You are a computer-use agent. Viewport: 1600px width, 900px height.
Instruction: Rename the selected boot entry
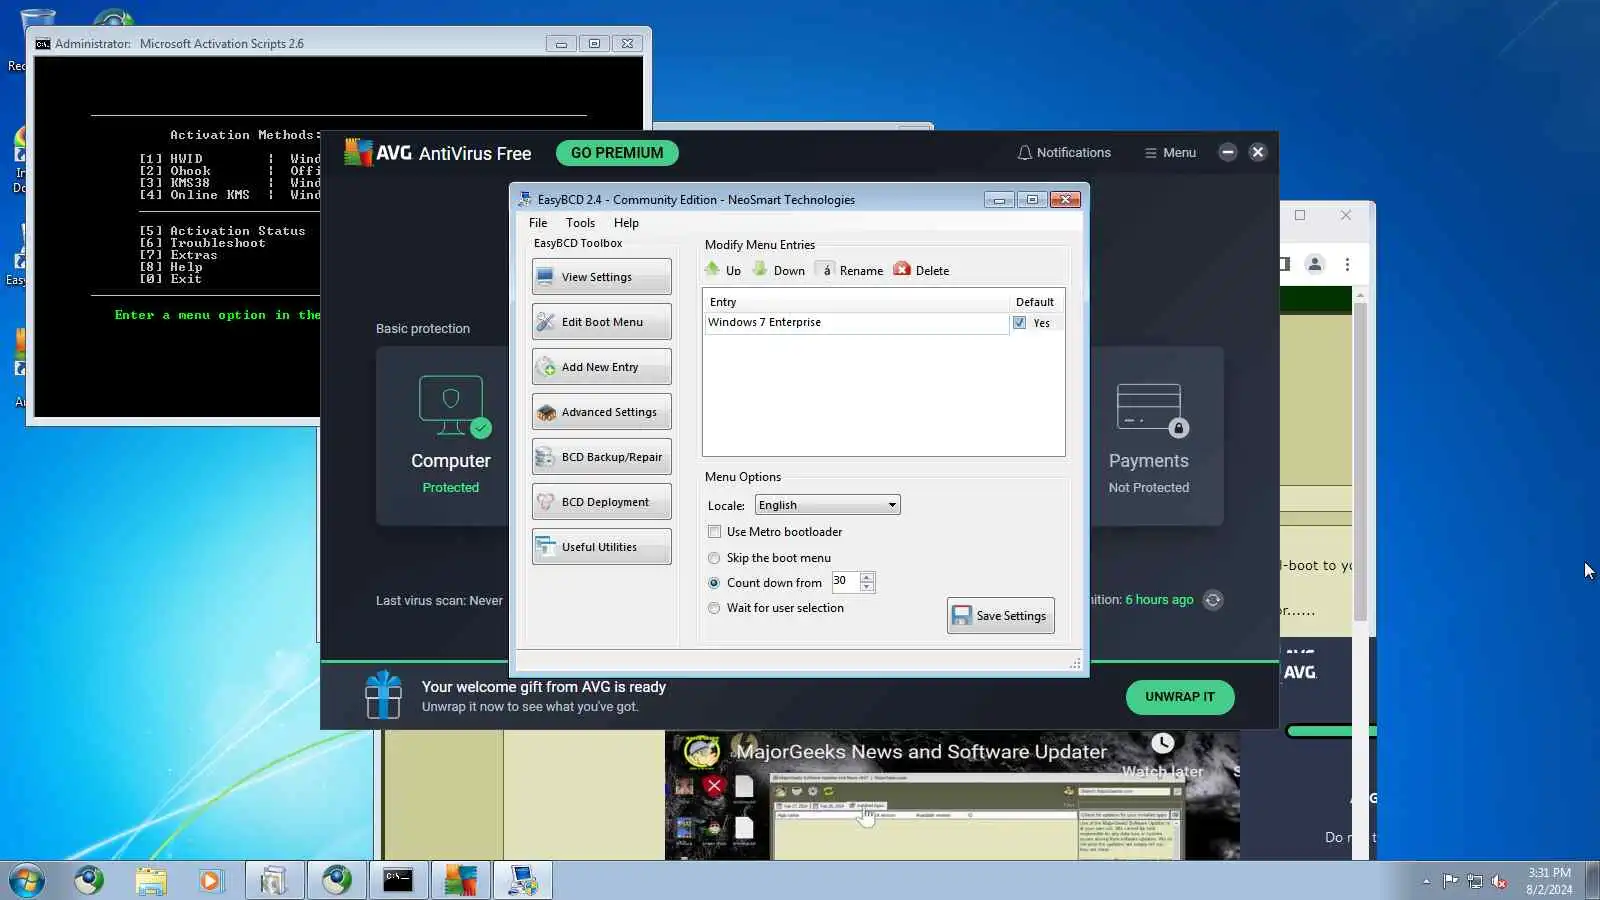click(851, 270)
